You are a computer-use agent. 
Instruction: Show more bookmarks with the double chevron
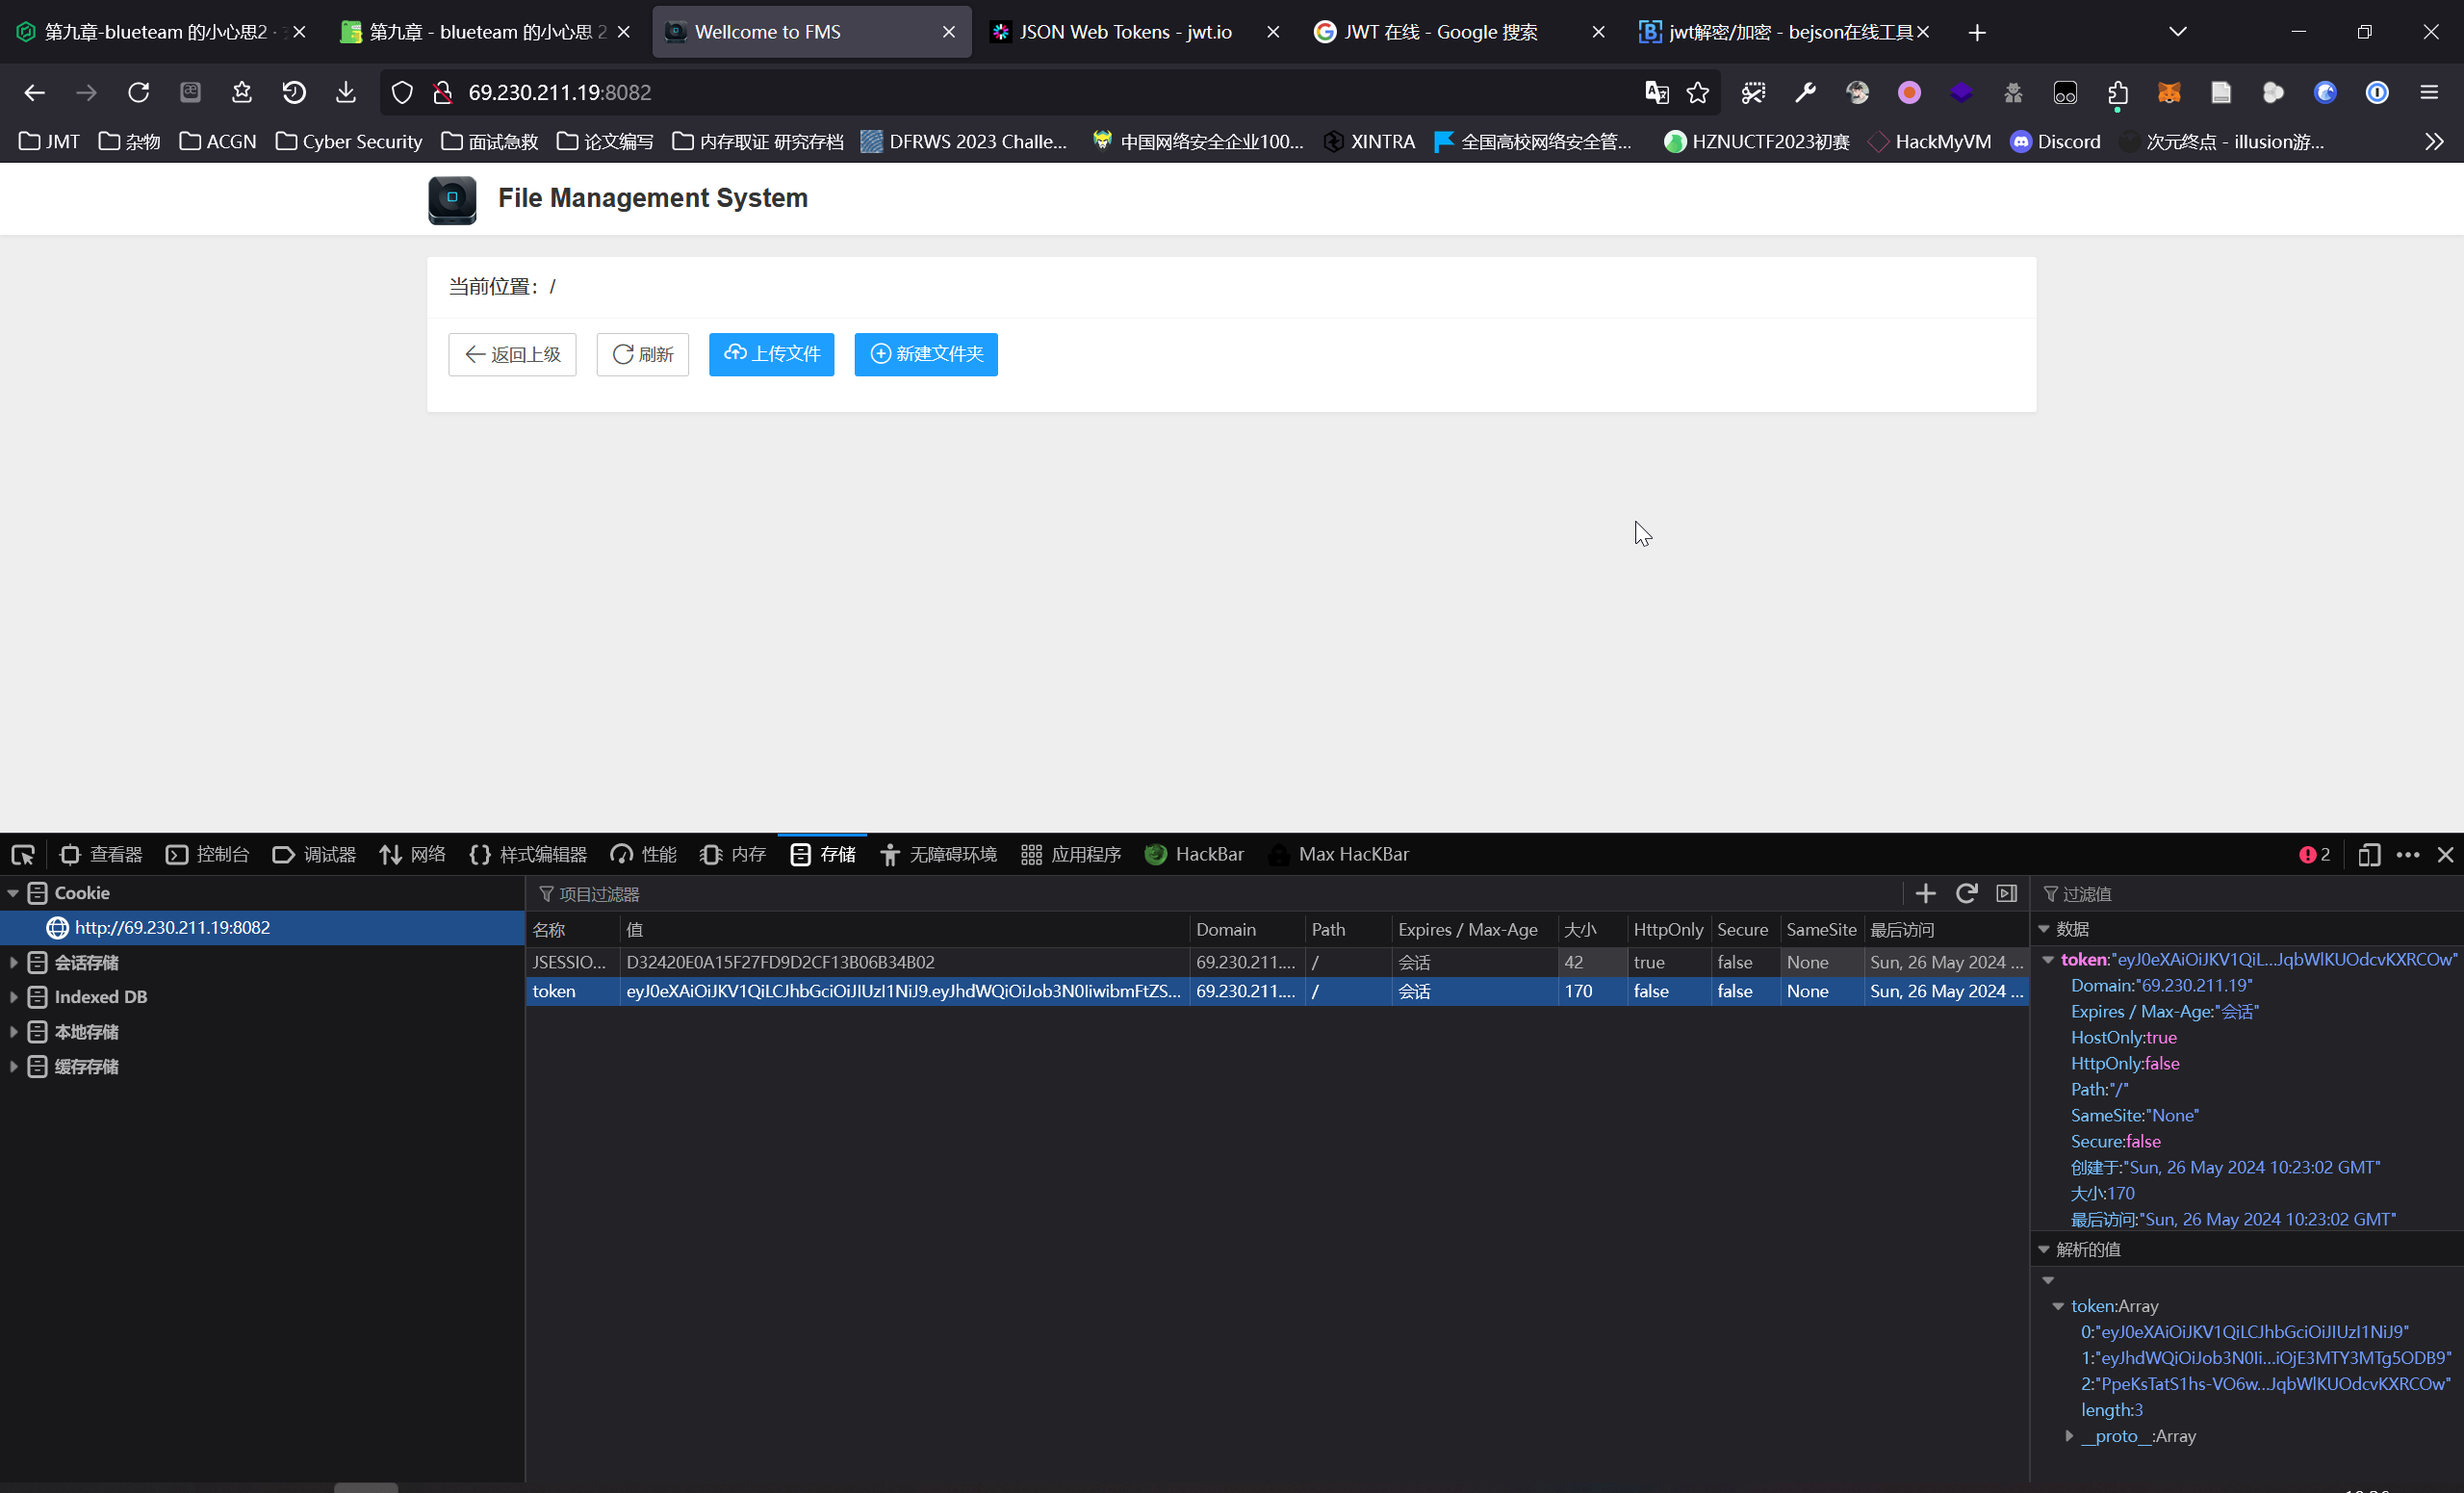(2434, 142)
